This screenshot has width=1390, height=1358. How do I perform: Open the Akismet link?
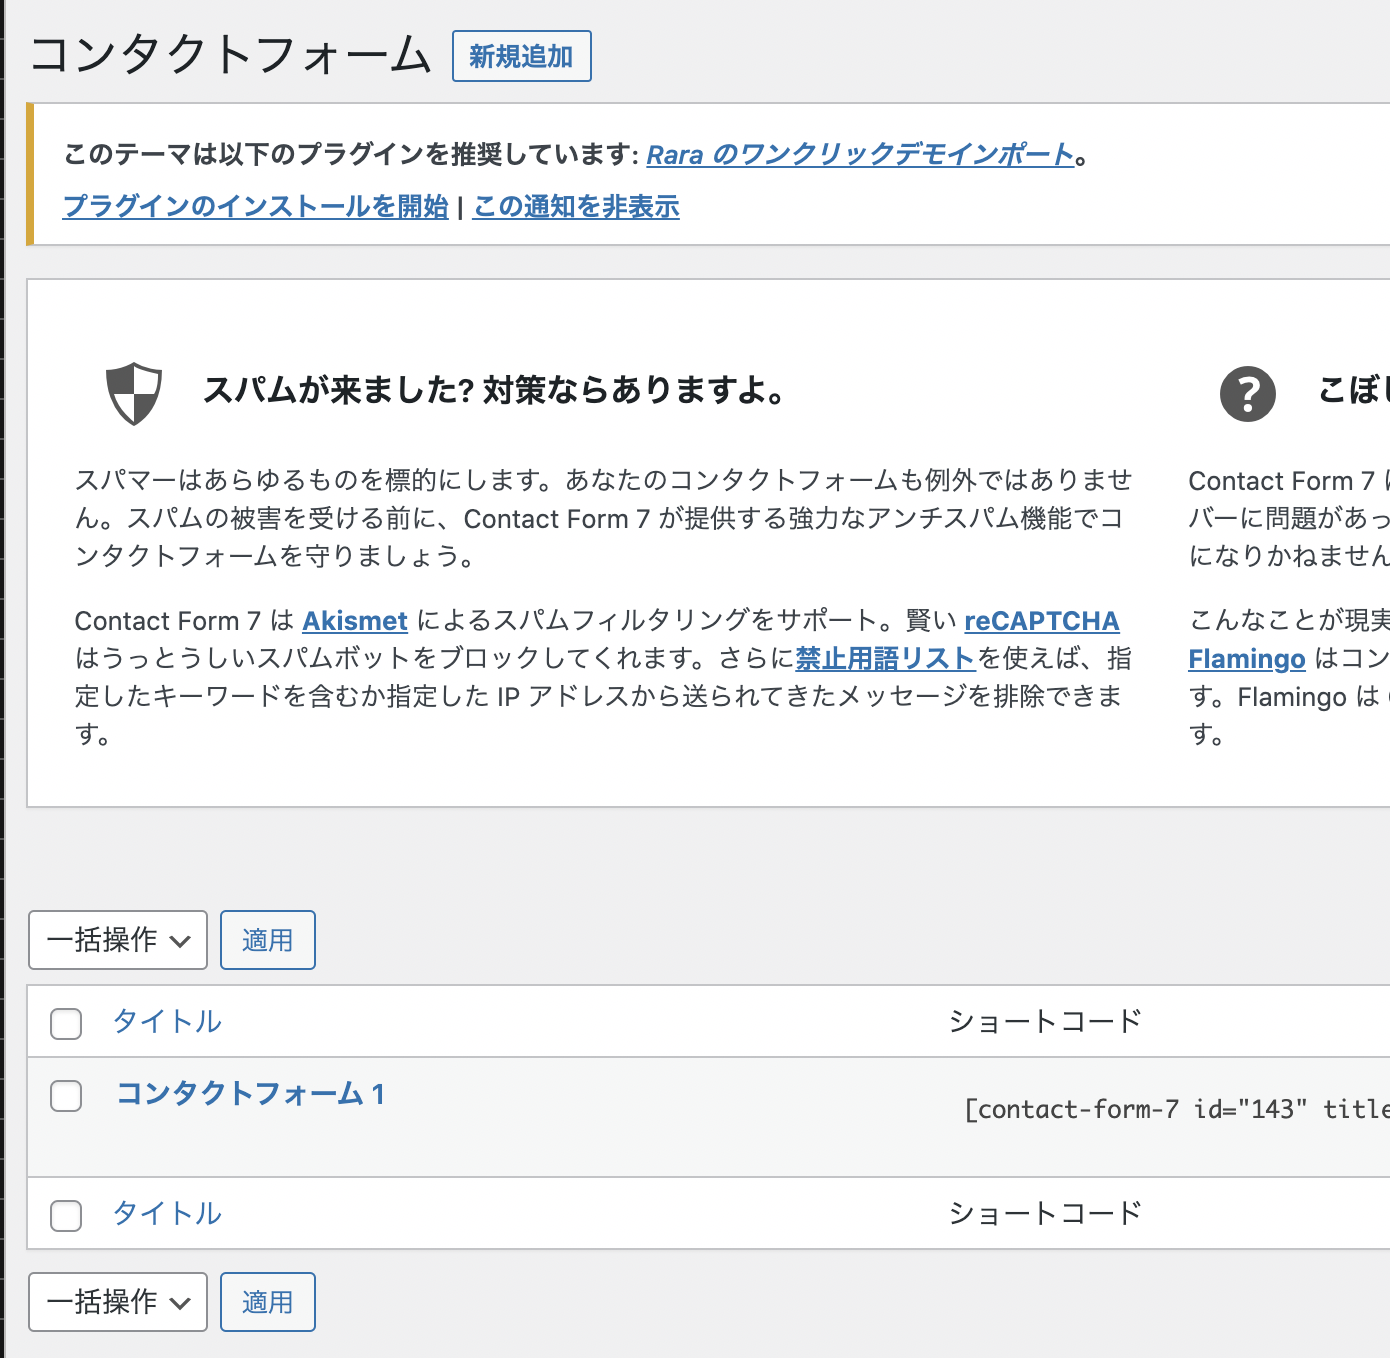(355, 621)
